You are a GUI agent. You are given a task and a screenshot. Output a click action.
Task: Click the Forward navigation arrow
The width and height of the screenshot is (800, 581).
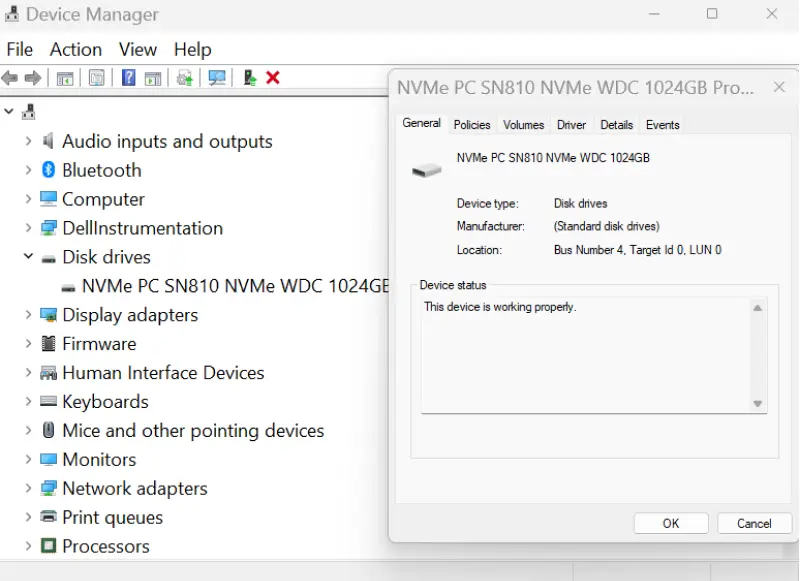pos(33,78)
